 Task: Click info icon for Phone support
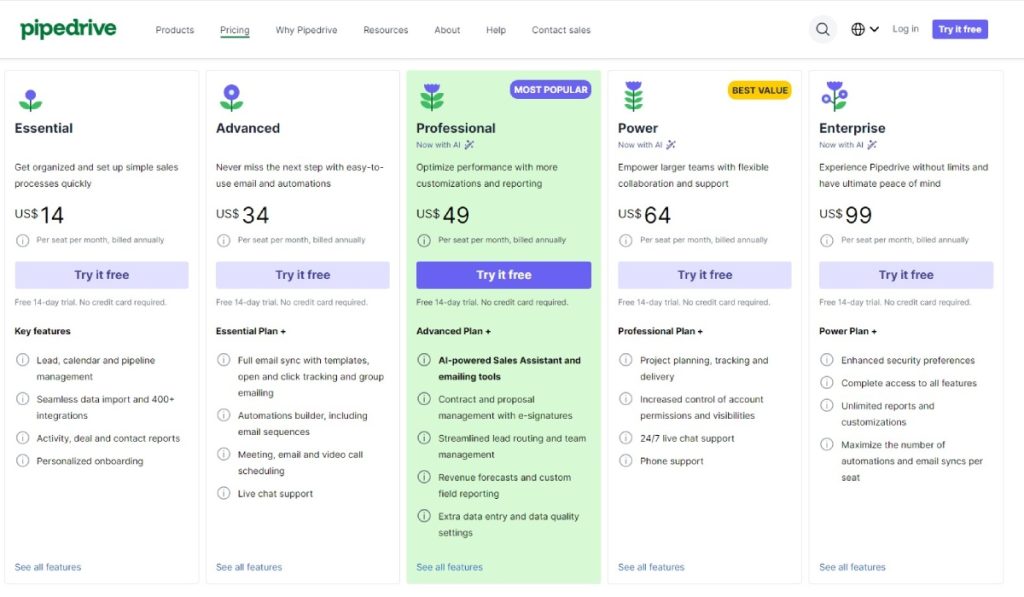click(626, 460)
